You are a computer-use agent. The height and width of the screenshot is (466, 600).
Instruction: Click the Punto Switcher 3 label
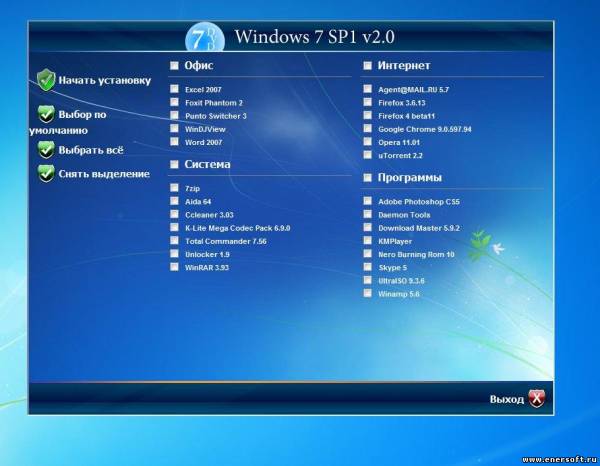[x=216, y=116]
